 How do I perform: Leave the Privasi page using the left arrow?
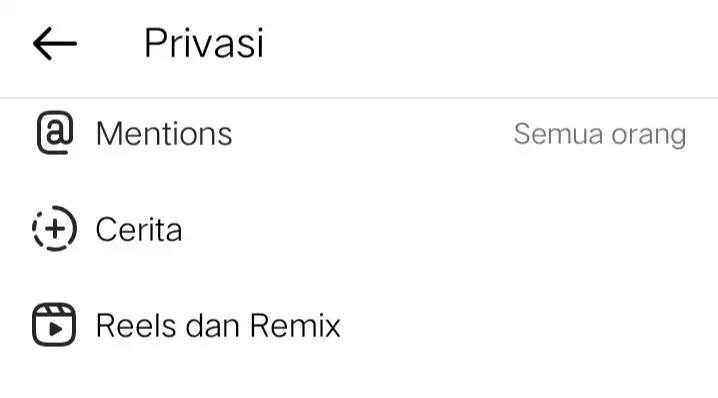pos(54,44)
